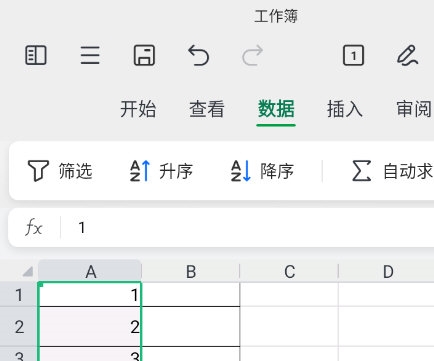Select column A header
434x361 pixels.
(x=90, y=271)
